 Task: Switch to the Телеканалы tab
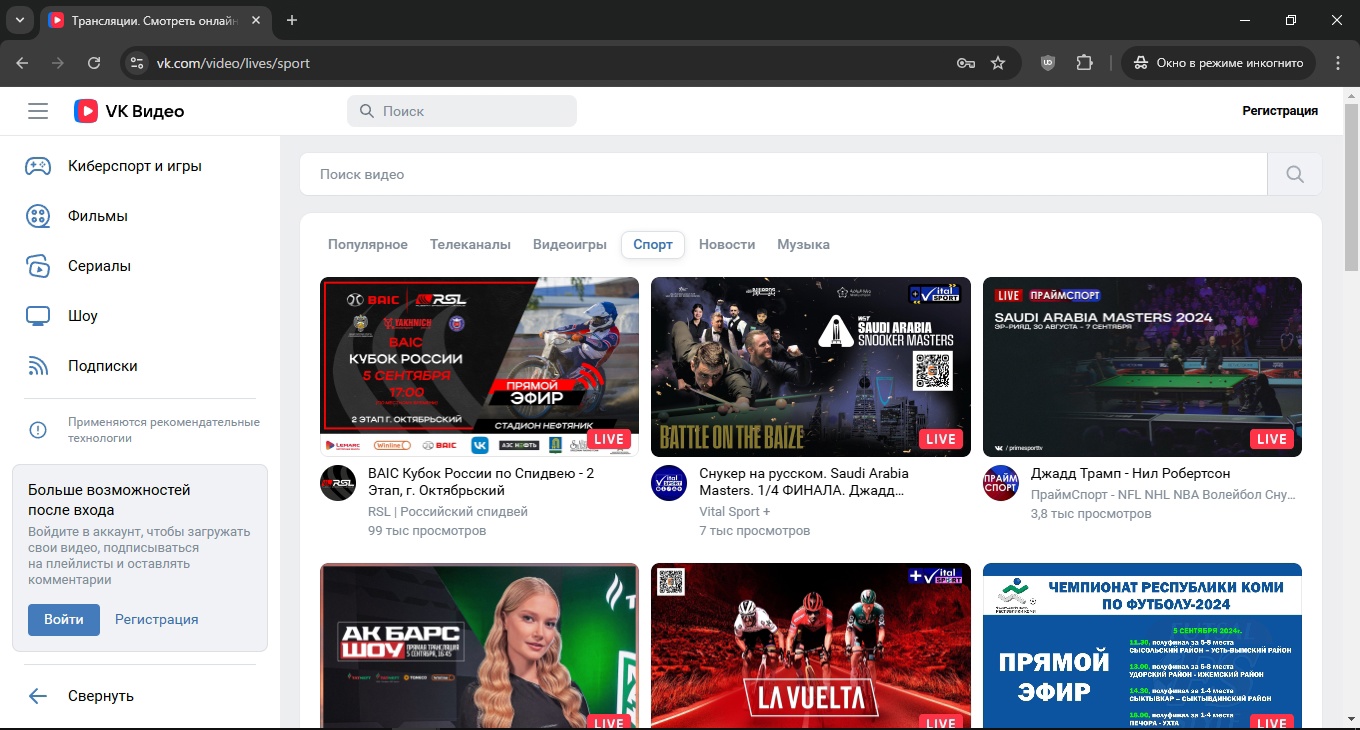coord(470,244)
